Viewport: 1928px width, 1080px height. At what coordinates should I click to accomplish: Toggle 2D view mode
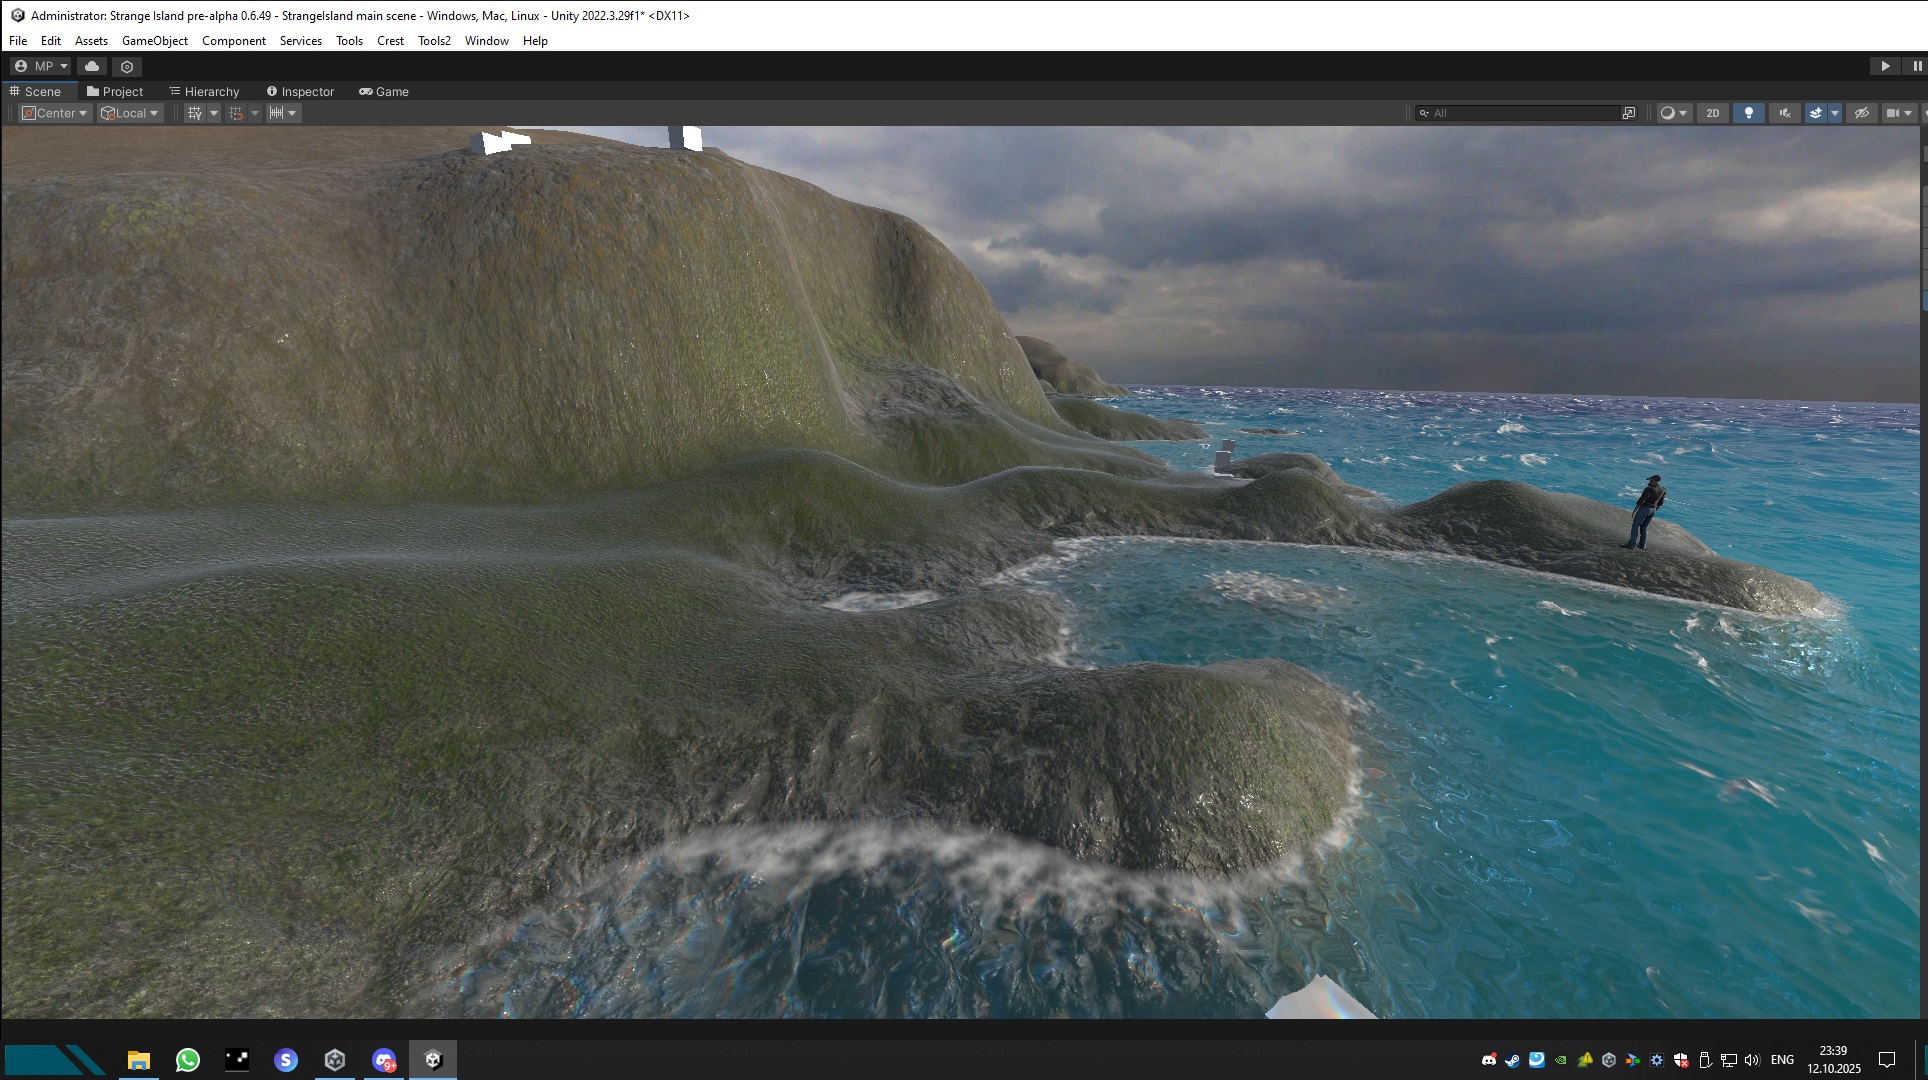pyautogui.click(x=1713, y=113)
